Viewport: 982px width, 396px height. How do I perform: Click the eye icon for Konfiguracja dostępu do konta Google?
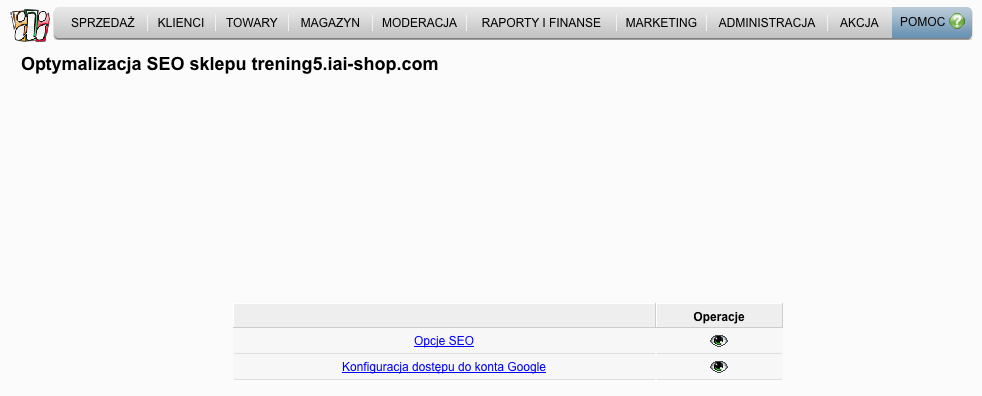[x=719, y=367]
